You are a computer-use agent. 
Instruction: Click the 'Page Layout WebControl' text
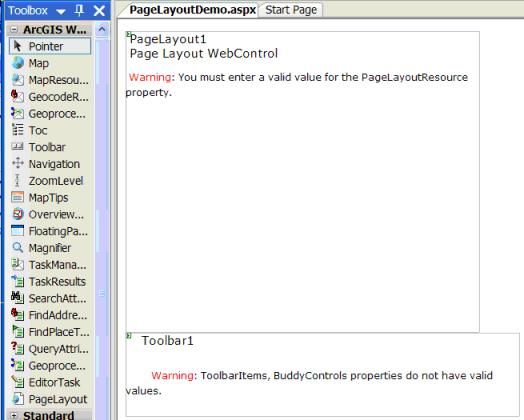[x=204, y=53]
